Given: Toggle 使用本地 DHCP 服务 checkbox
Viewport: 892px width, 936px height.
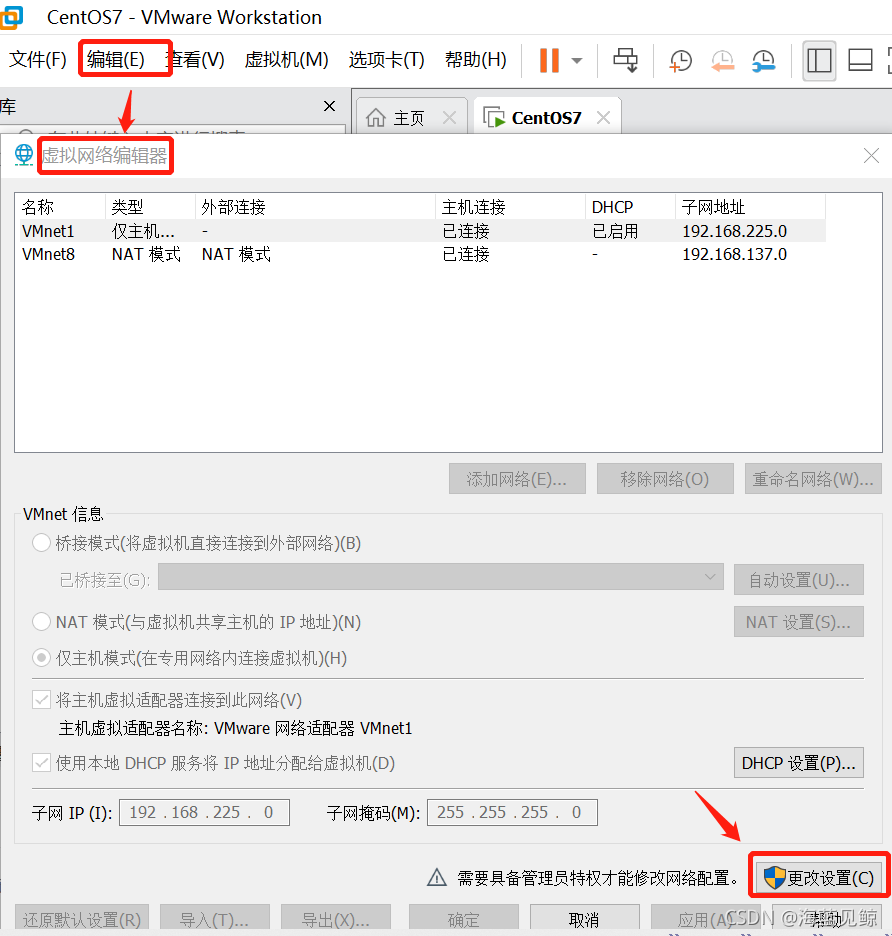Looking at the screenshot, I should click(41, 762).
